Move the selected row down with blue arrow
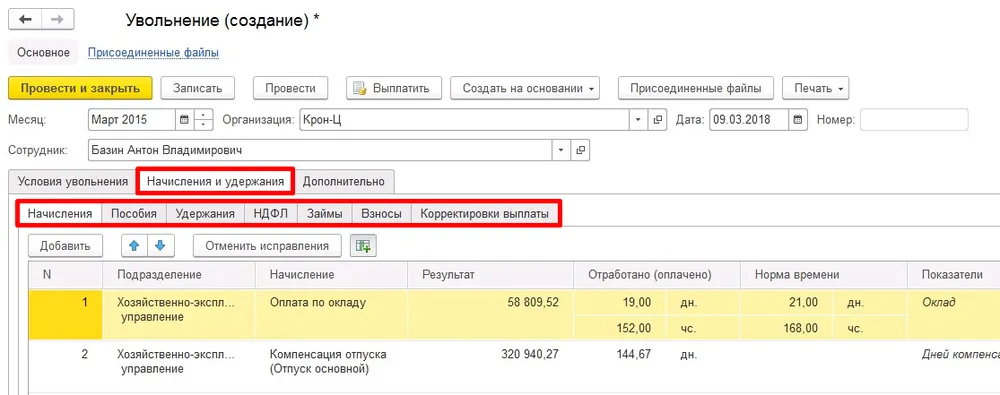1000x395 pixels. (160, 246)
